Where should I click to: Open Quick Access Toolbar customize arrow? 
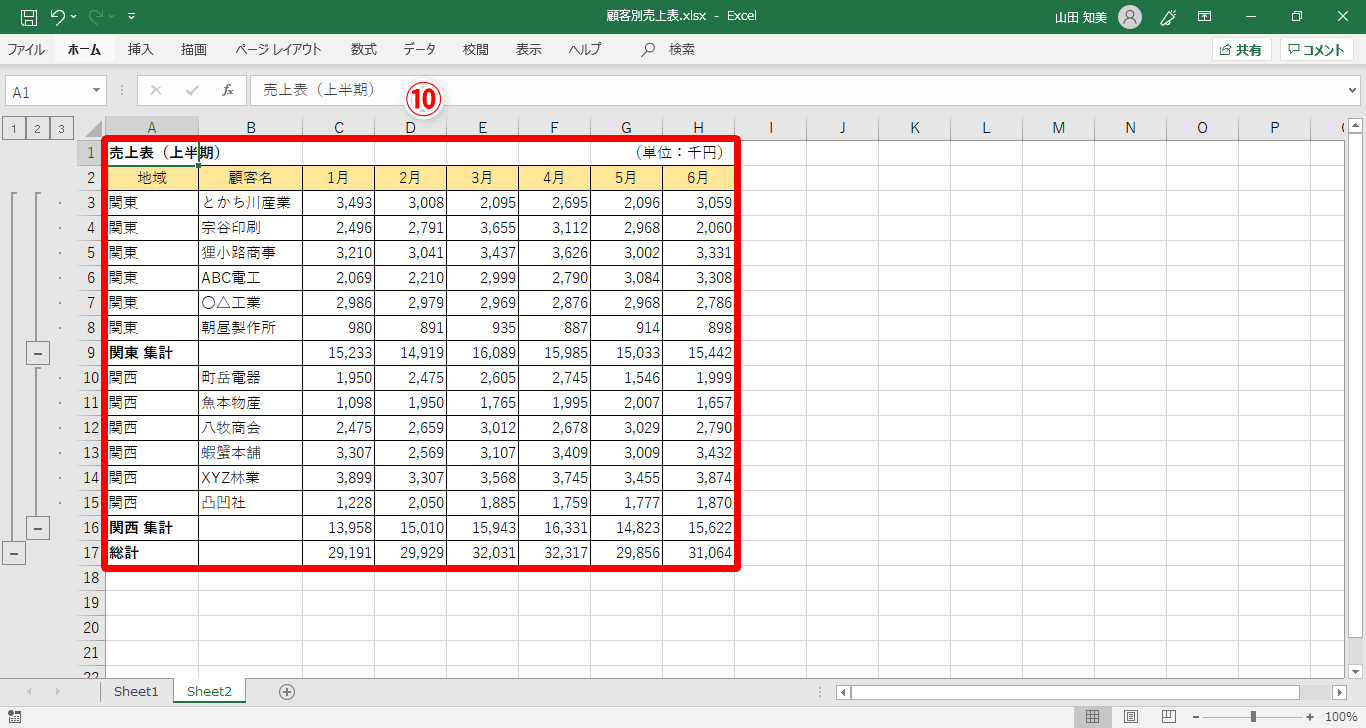coord(132,16)
